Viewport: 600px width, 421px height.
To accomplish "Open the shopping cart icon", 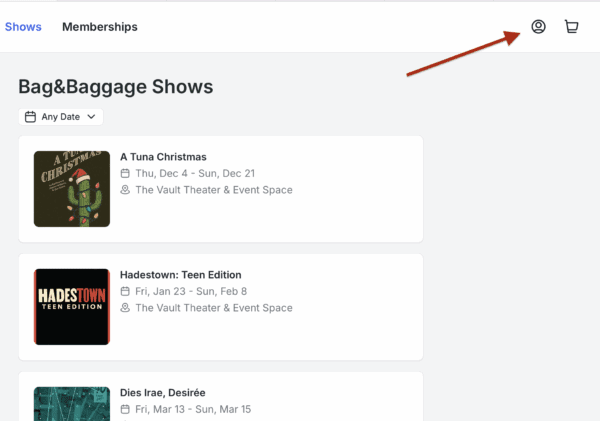I will 571,26.
